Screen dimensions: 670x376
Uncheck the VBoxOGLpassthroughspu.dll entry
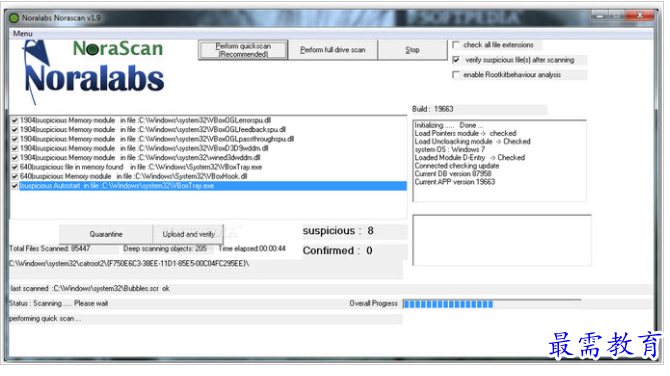tap(15, 139)
